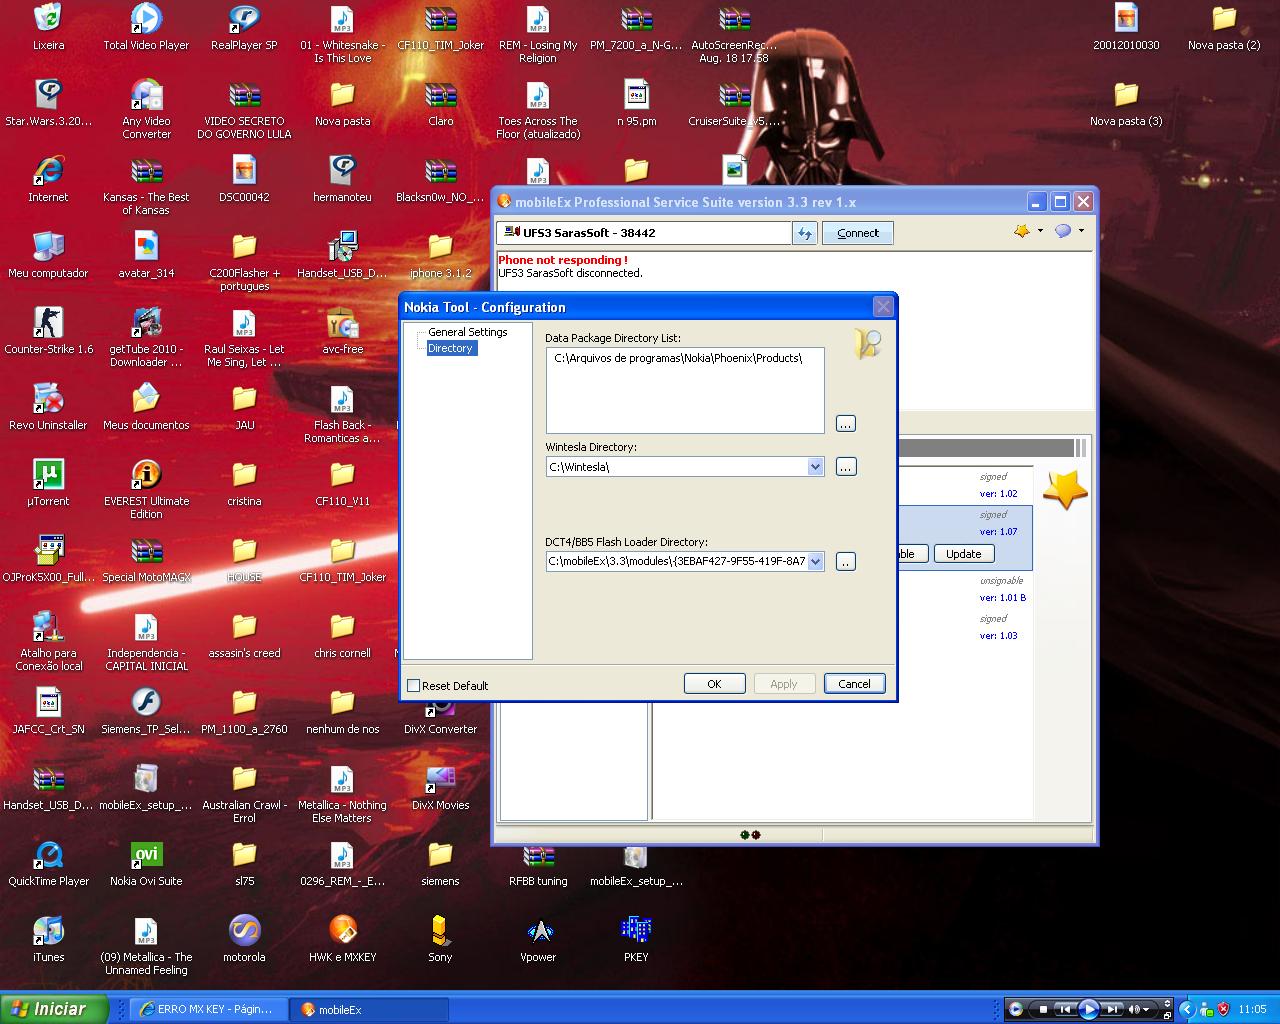Browse for Wintesla directory folder
This screenshot has height=1024, width=1280.
(846, 467)
